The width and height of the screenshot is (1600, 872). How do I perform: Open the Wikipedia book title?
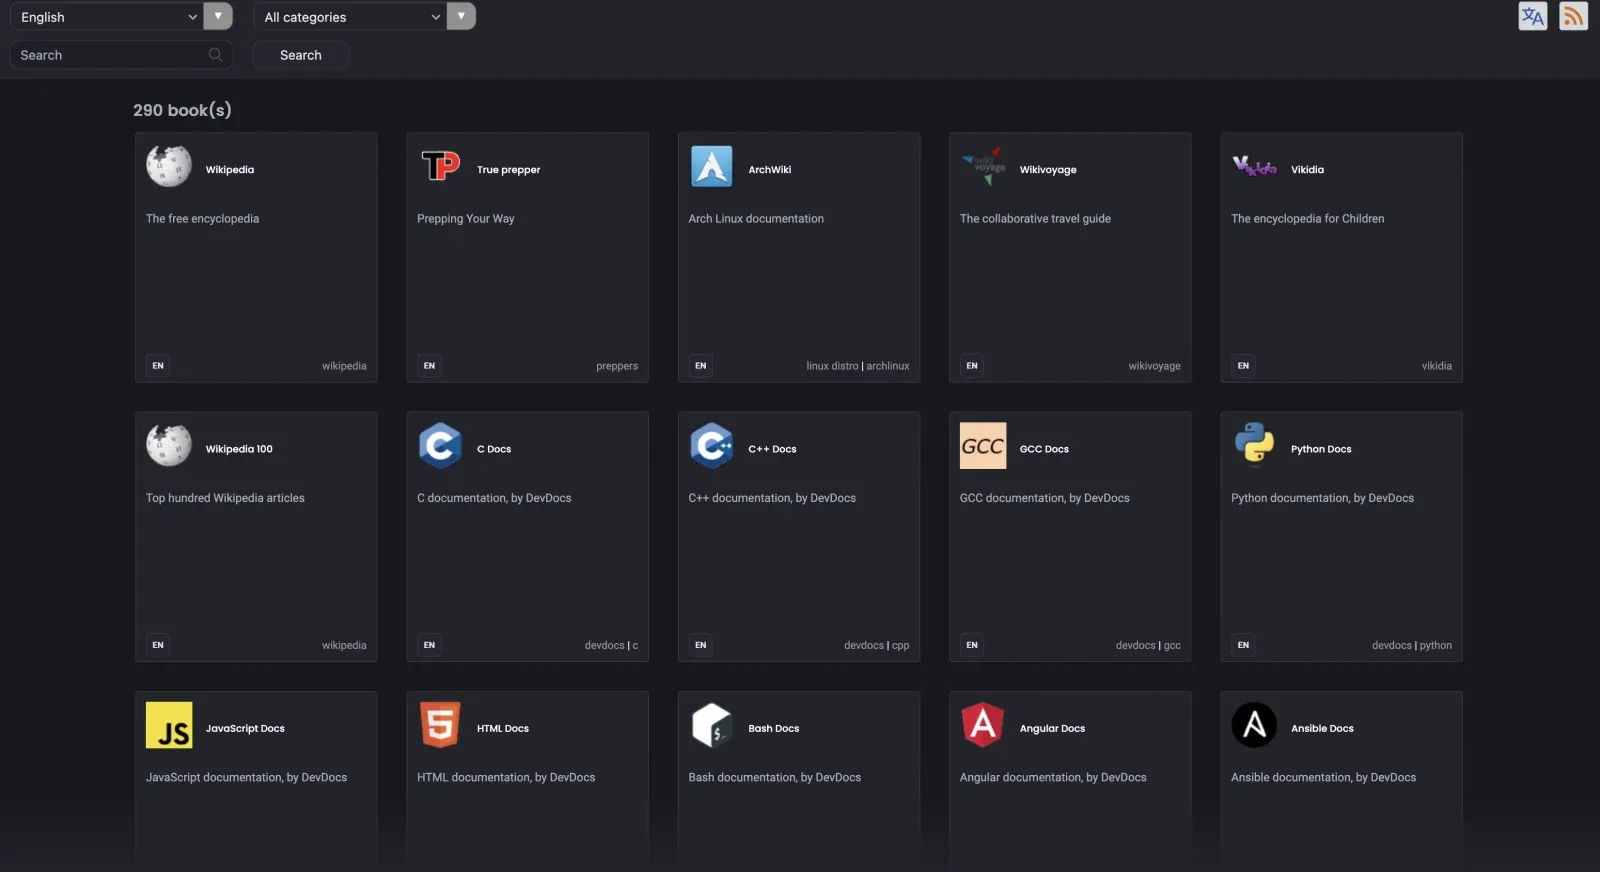[230, 170]
